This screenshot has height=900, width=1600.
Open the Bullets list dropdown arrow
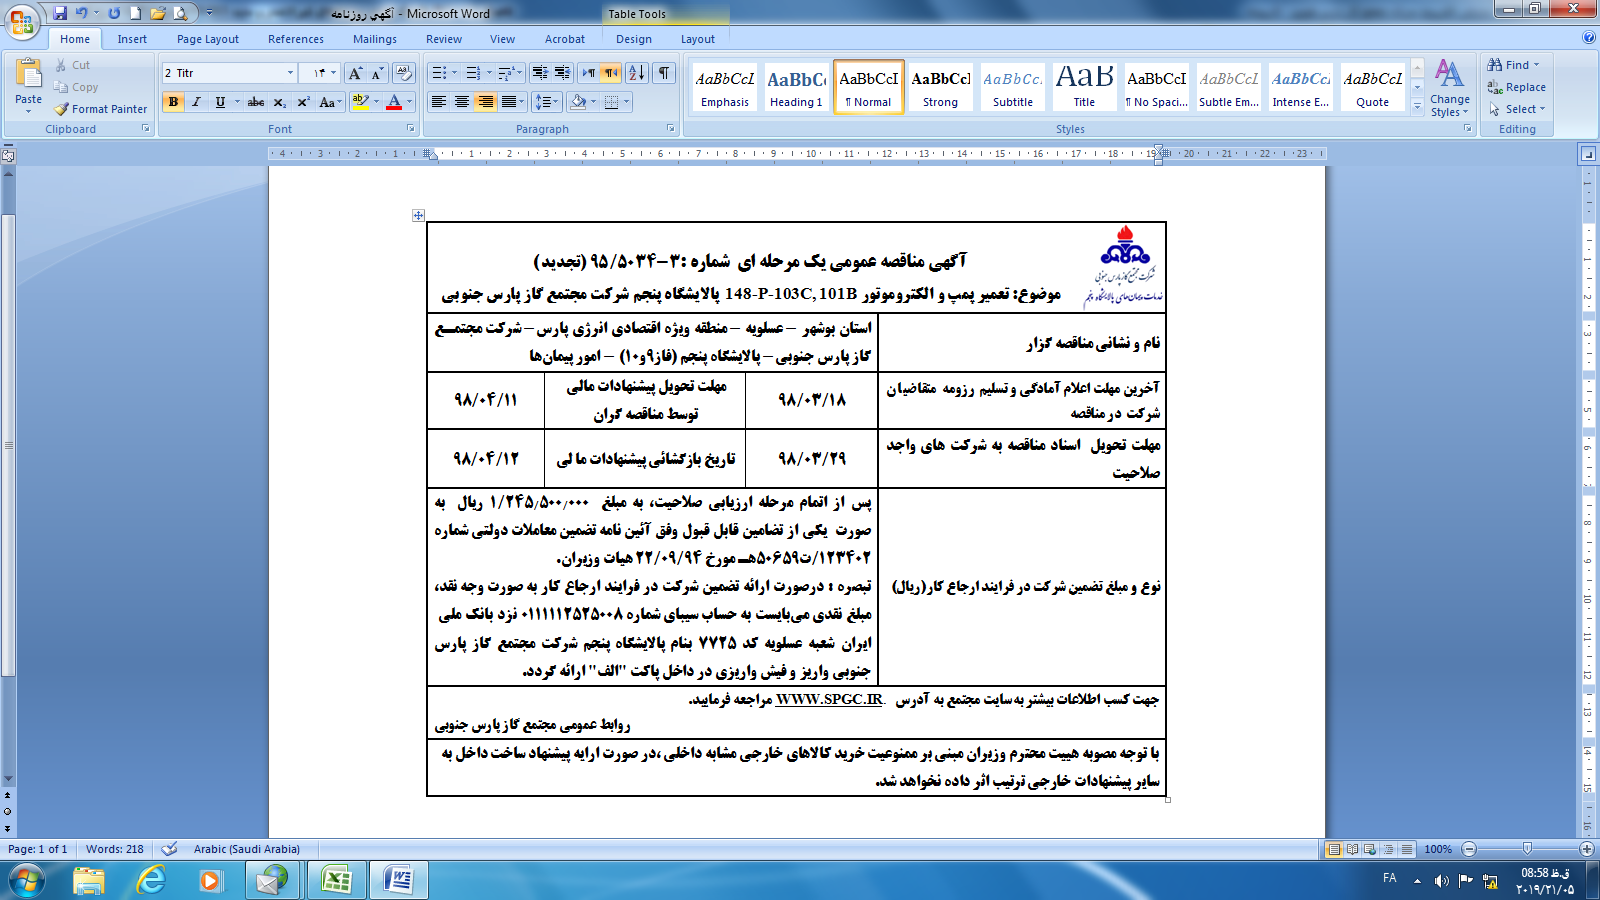[454, 73]
